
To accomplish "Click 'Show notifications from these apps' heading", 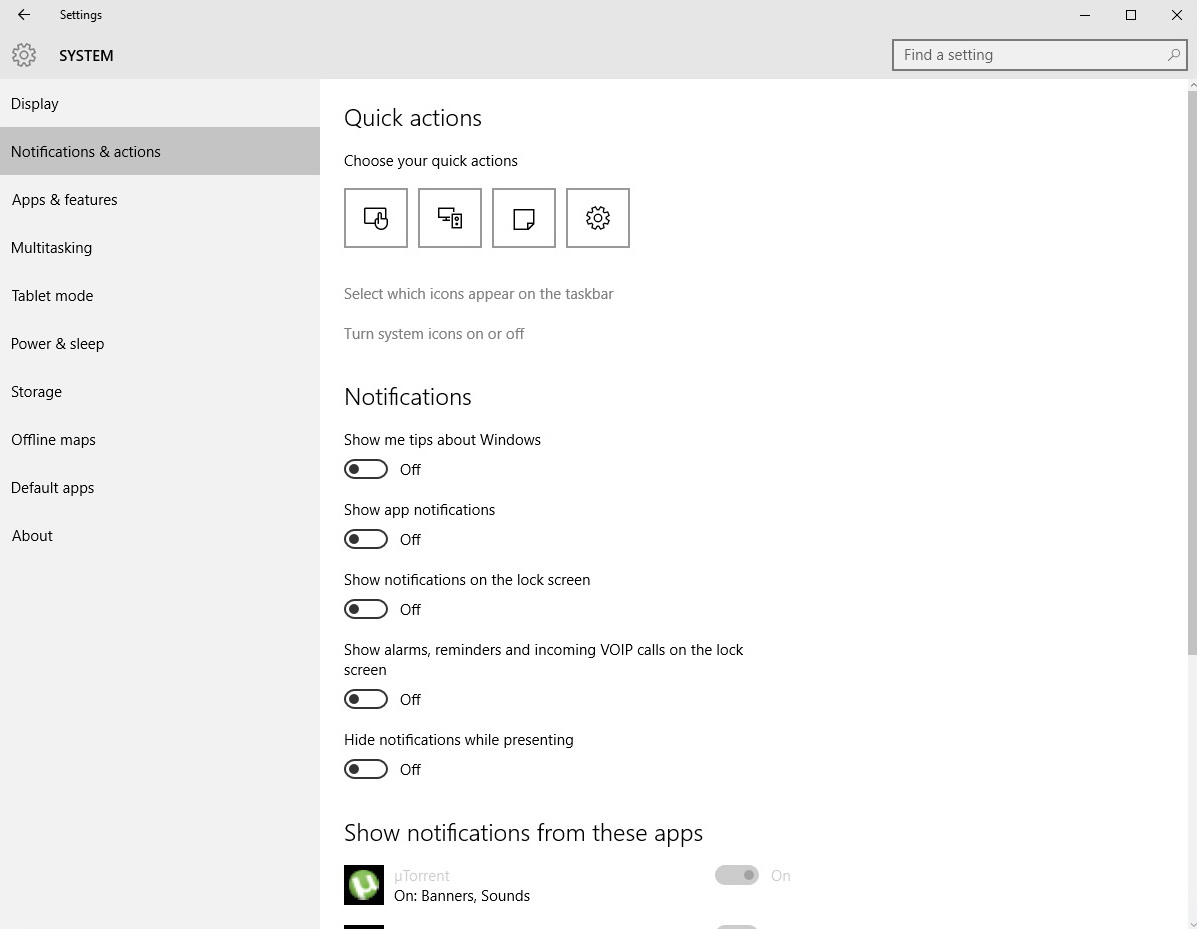I will tap(524, 833).
